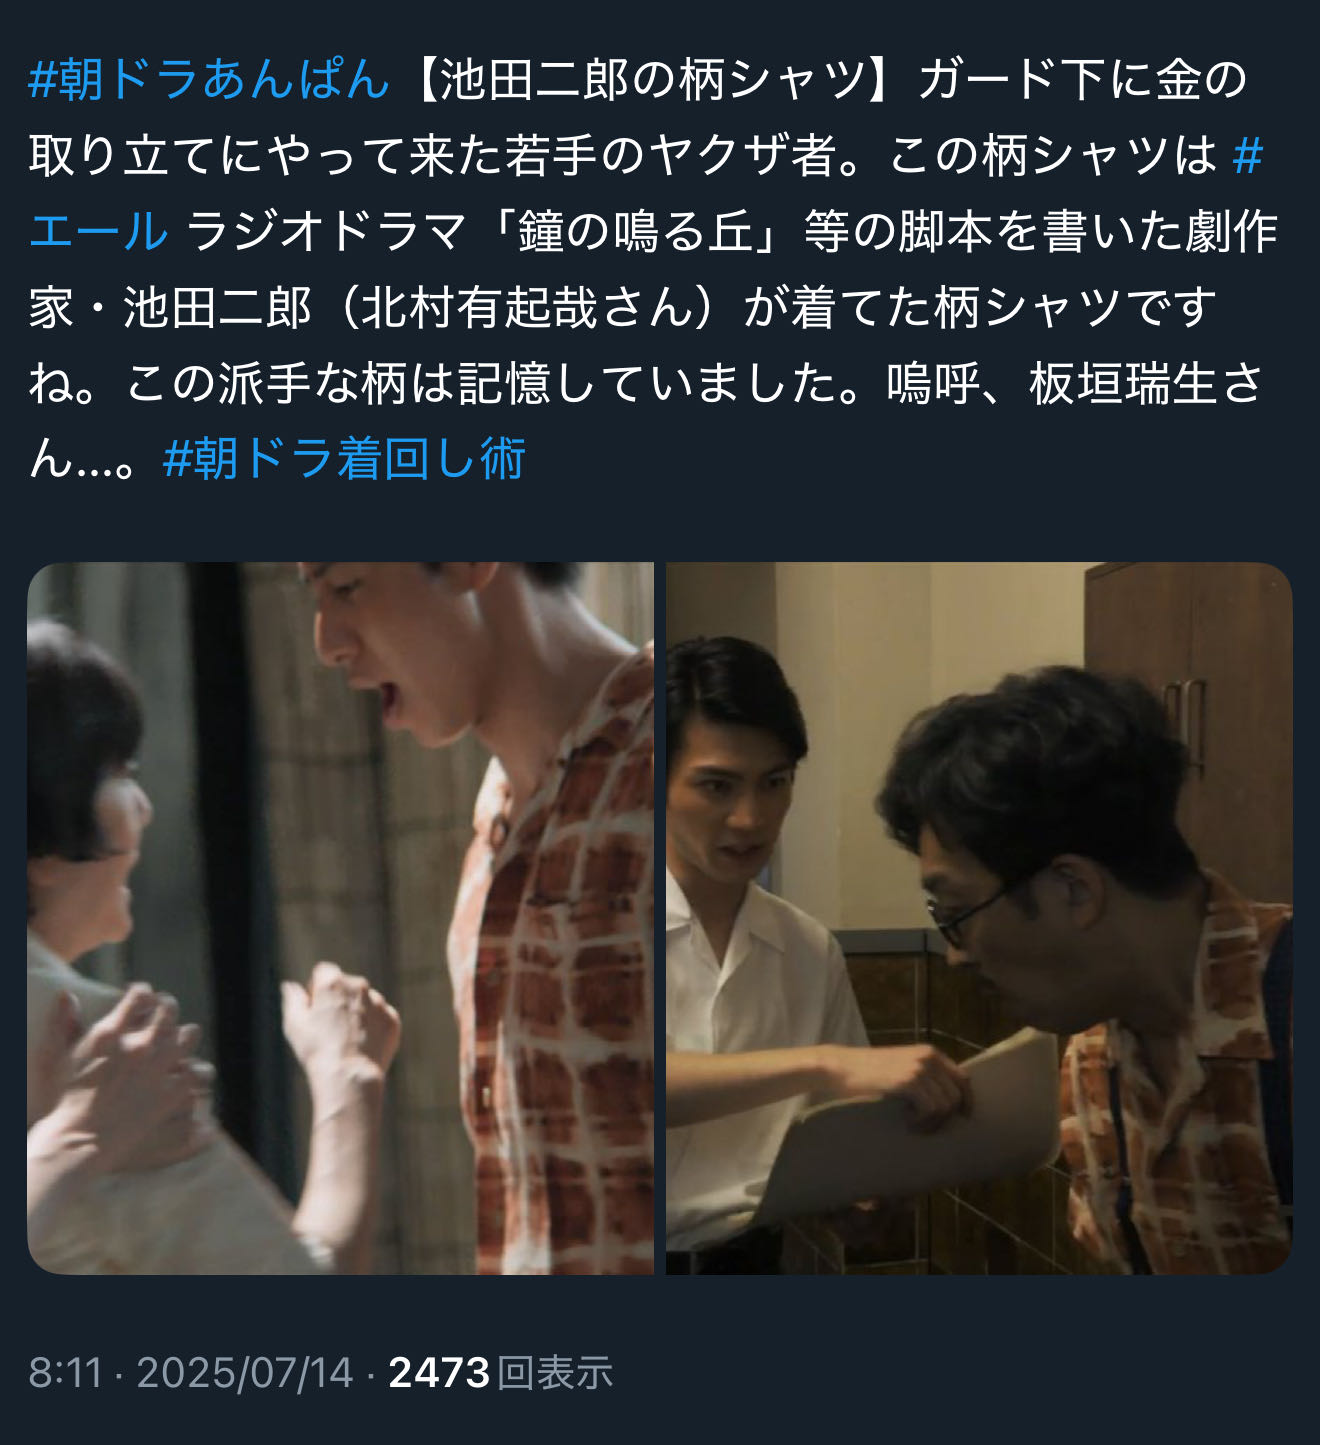Image resolution: width=1320 pixels, height=1445 pixels.
Task: Click the 2025/07/14 post date
Action: coord(245,1373)
